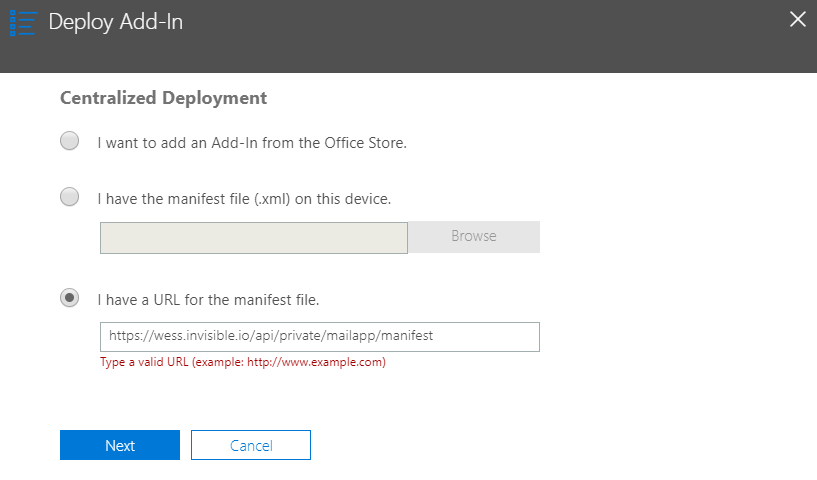Click the 'I want to add an Add-In from the Office Store' label
The image size is (817, 480).
point(252,143)
